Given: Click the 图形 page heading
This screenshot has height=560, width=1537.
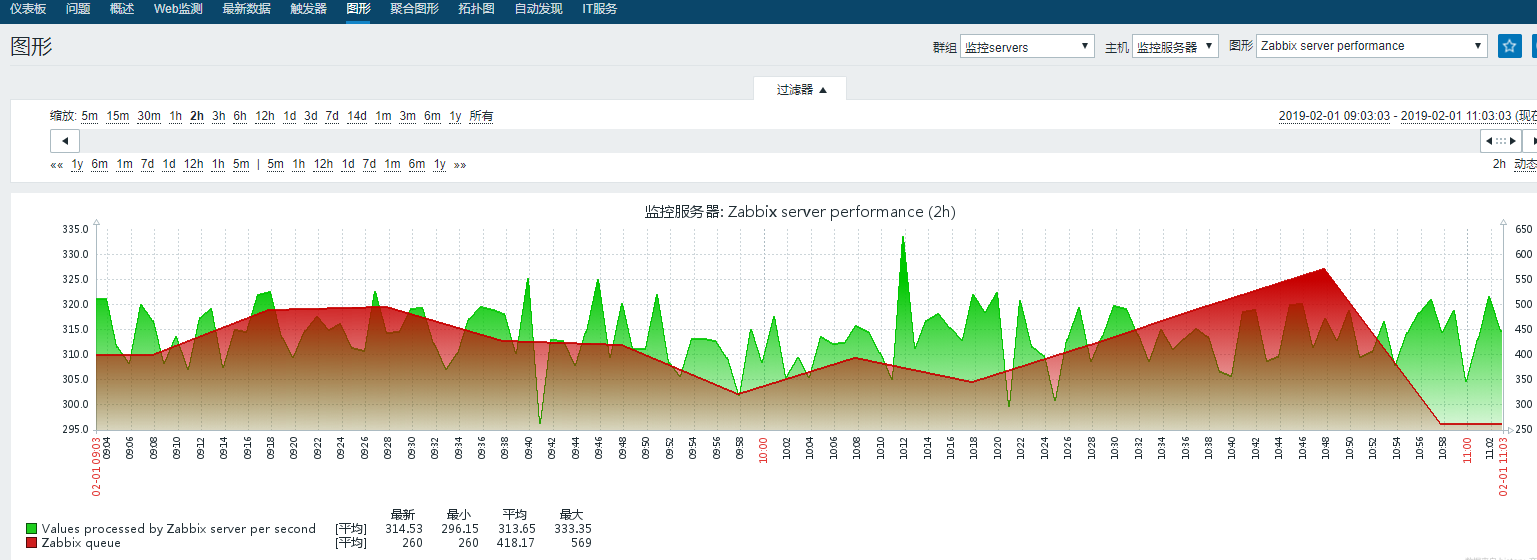Looking at the screenshot, I should click(x=32, y=46).
